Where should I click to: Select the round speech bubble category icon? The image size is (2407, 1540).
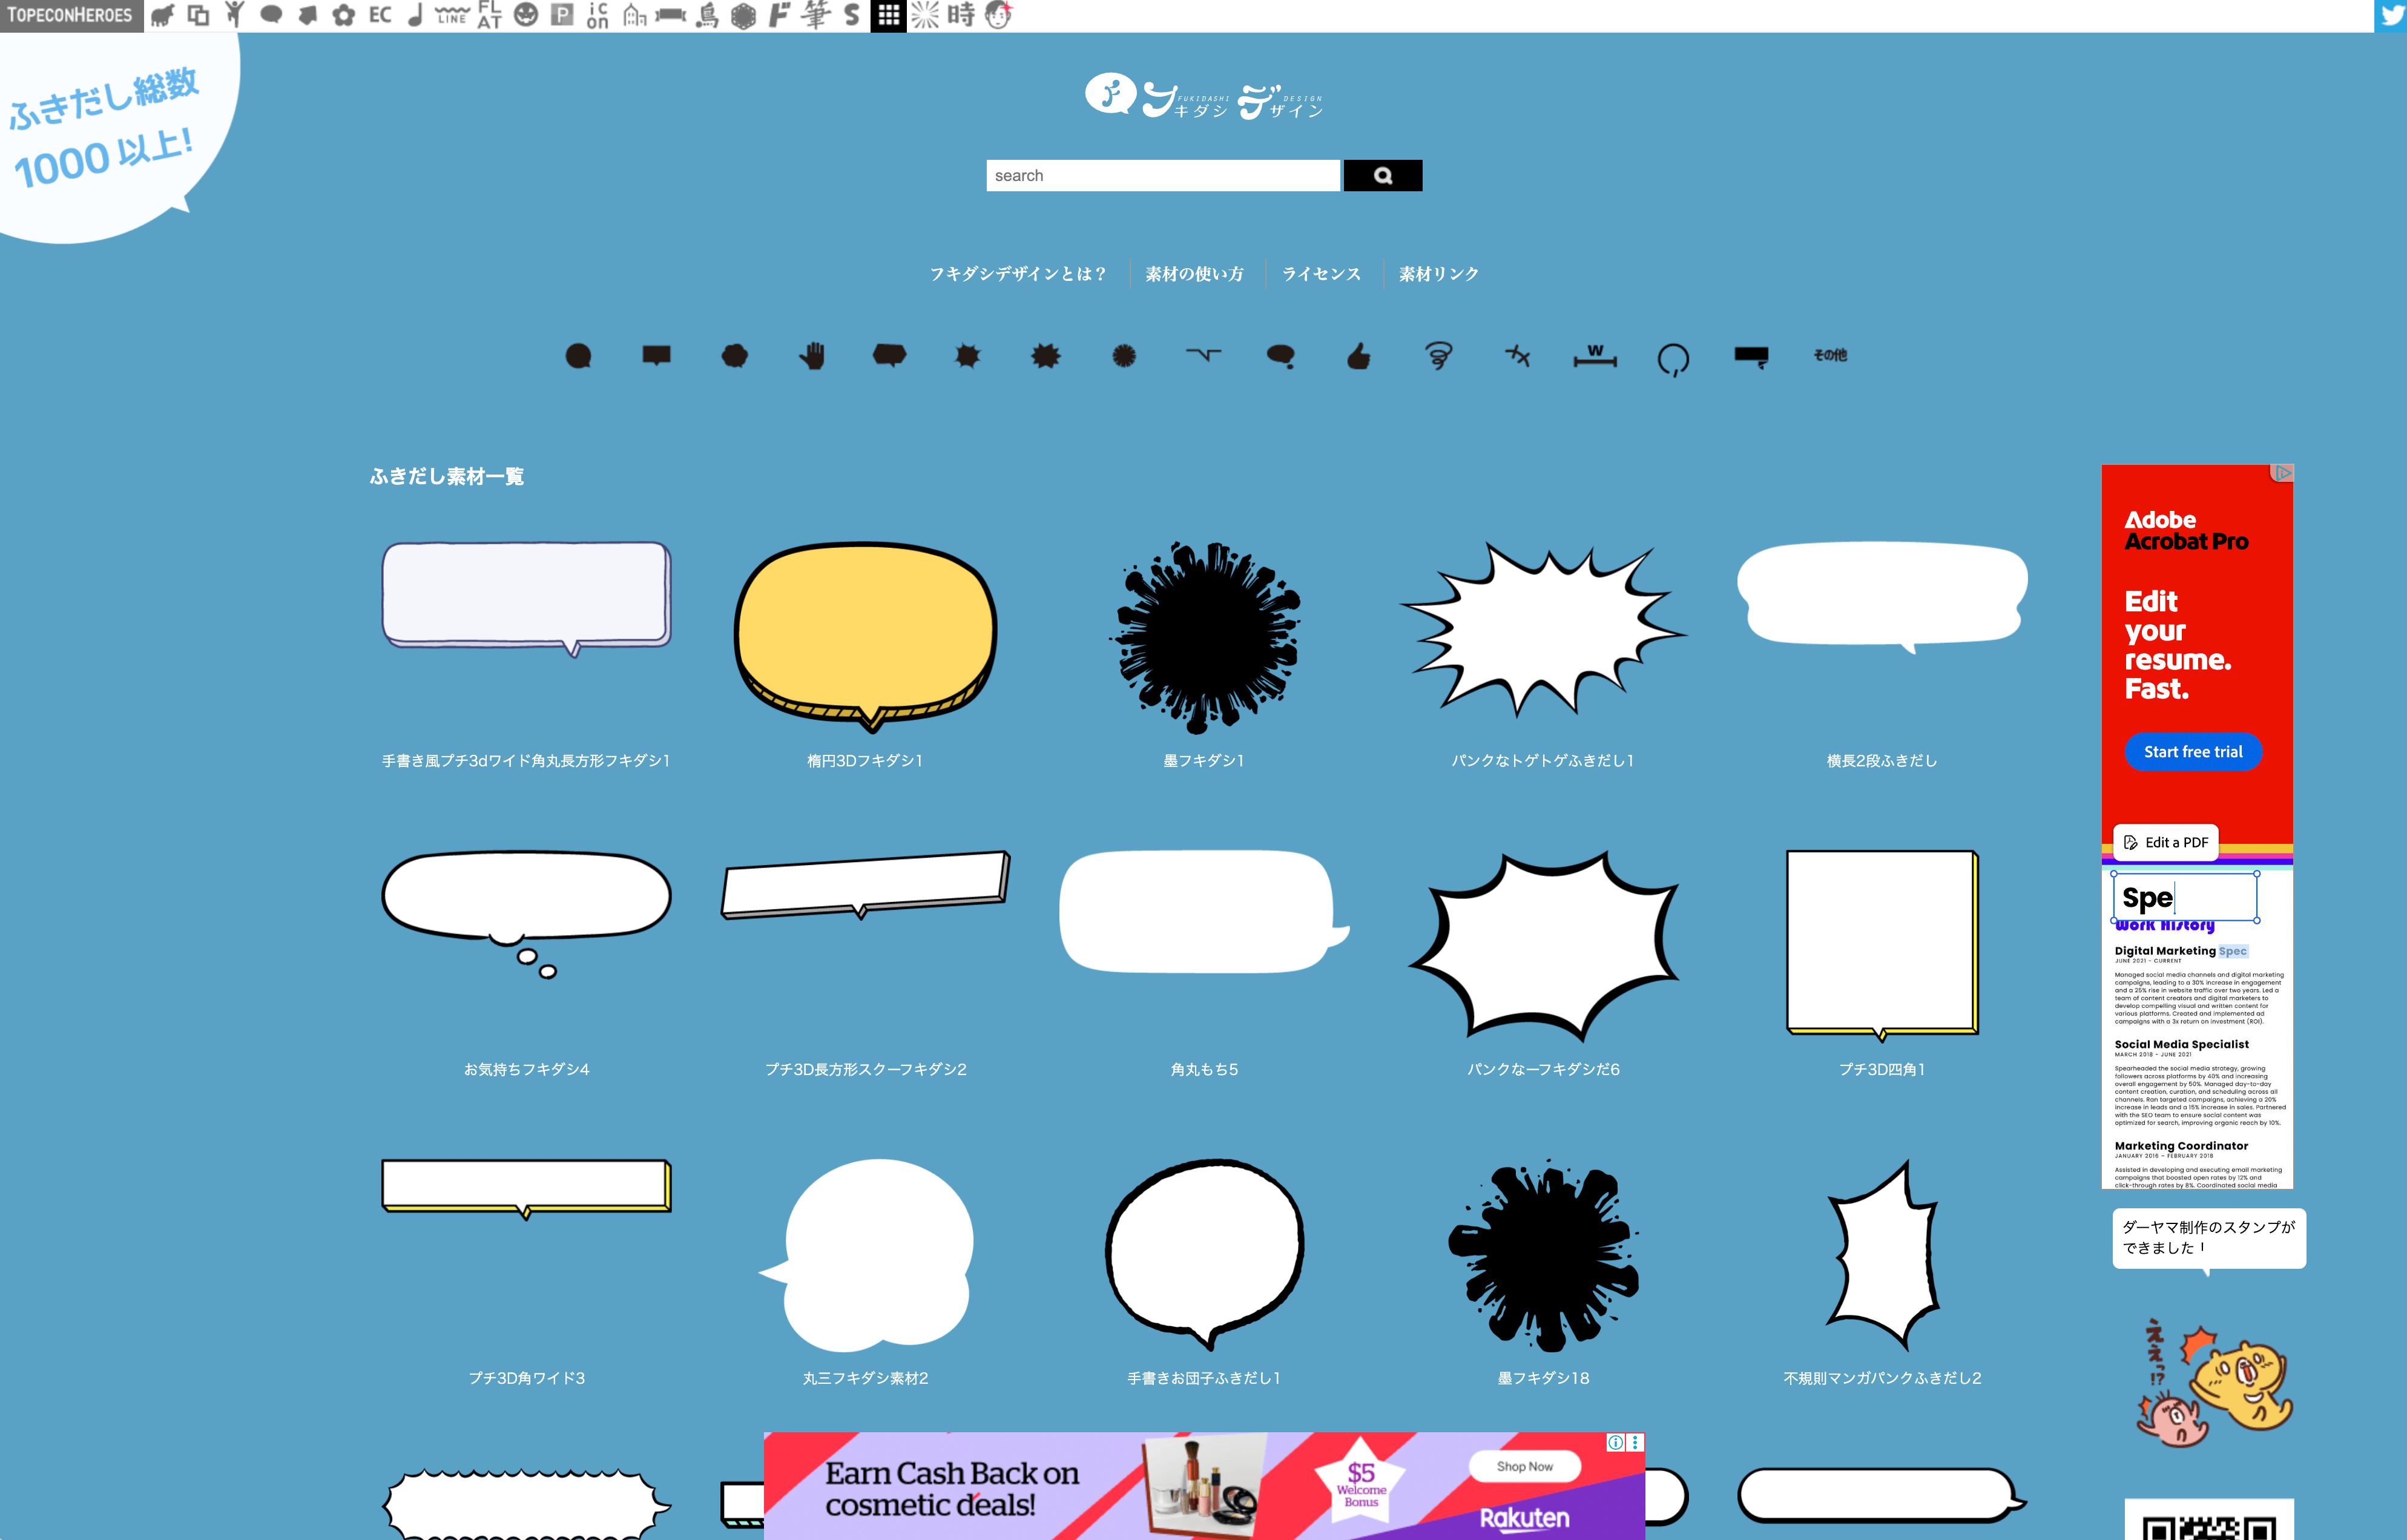[x=578, y=356]
